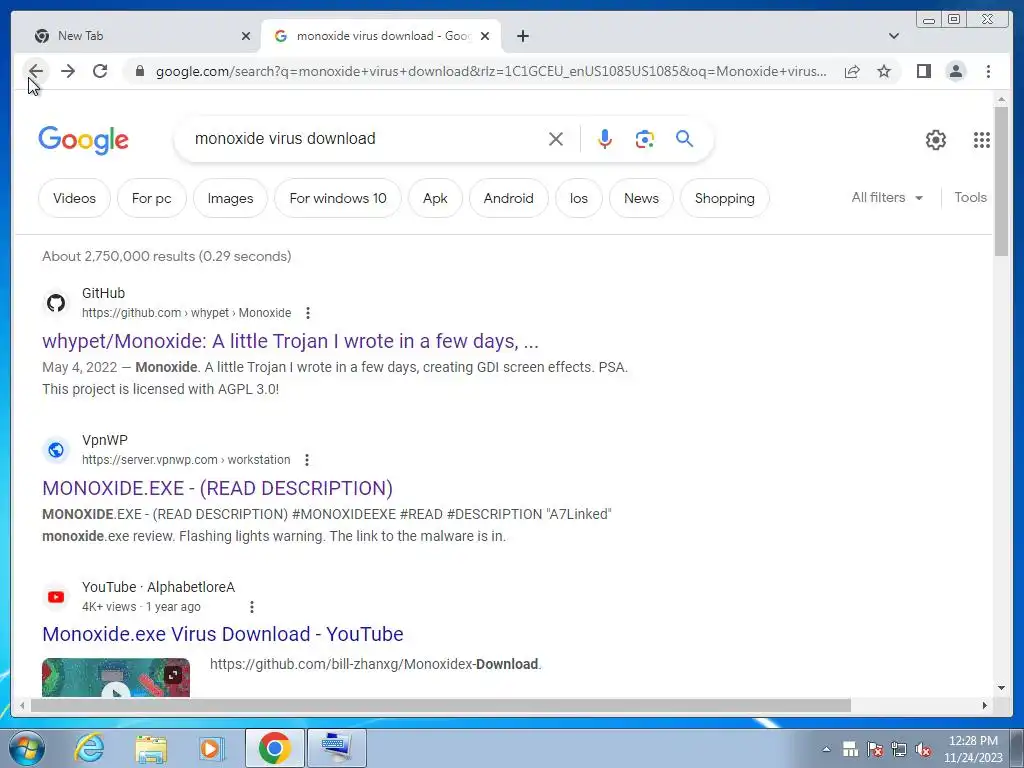The image size is (1024, 768).
Task: Filter results by Videos
Action: (74, 198)
